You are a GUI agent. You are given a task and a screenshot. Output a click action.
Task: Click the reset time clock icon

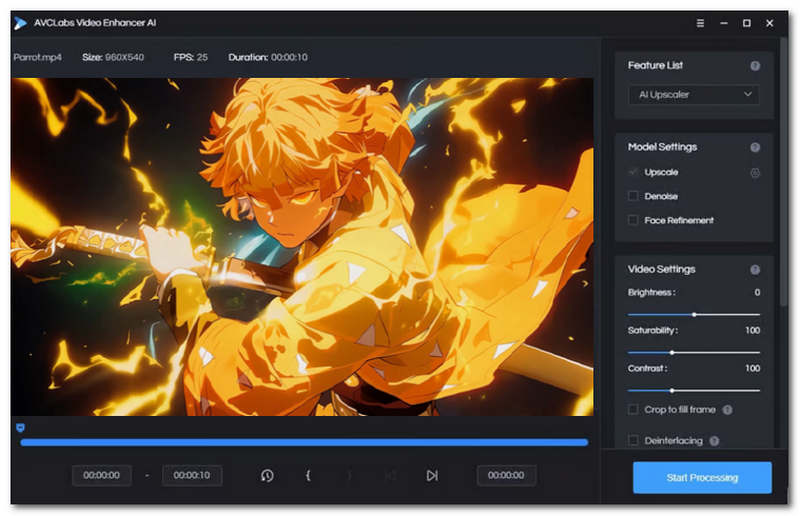(267, 476)
